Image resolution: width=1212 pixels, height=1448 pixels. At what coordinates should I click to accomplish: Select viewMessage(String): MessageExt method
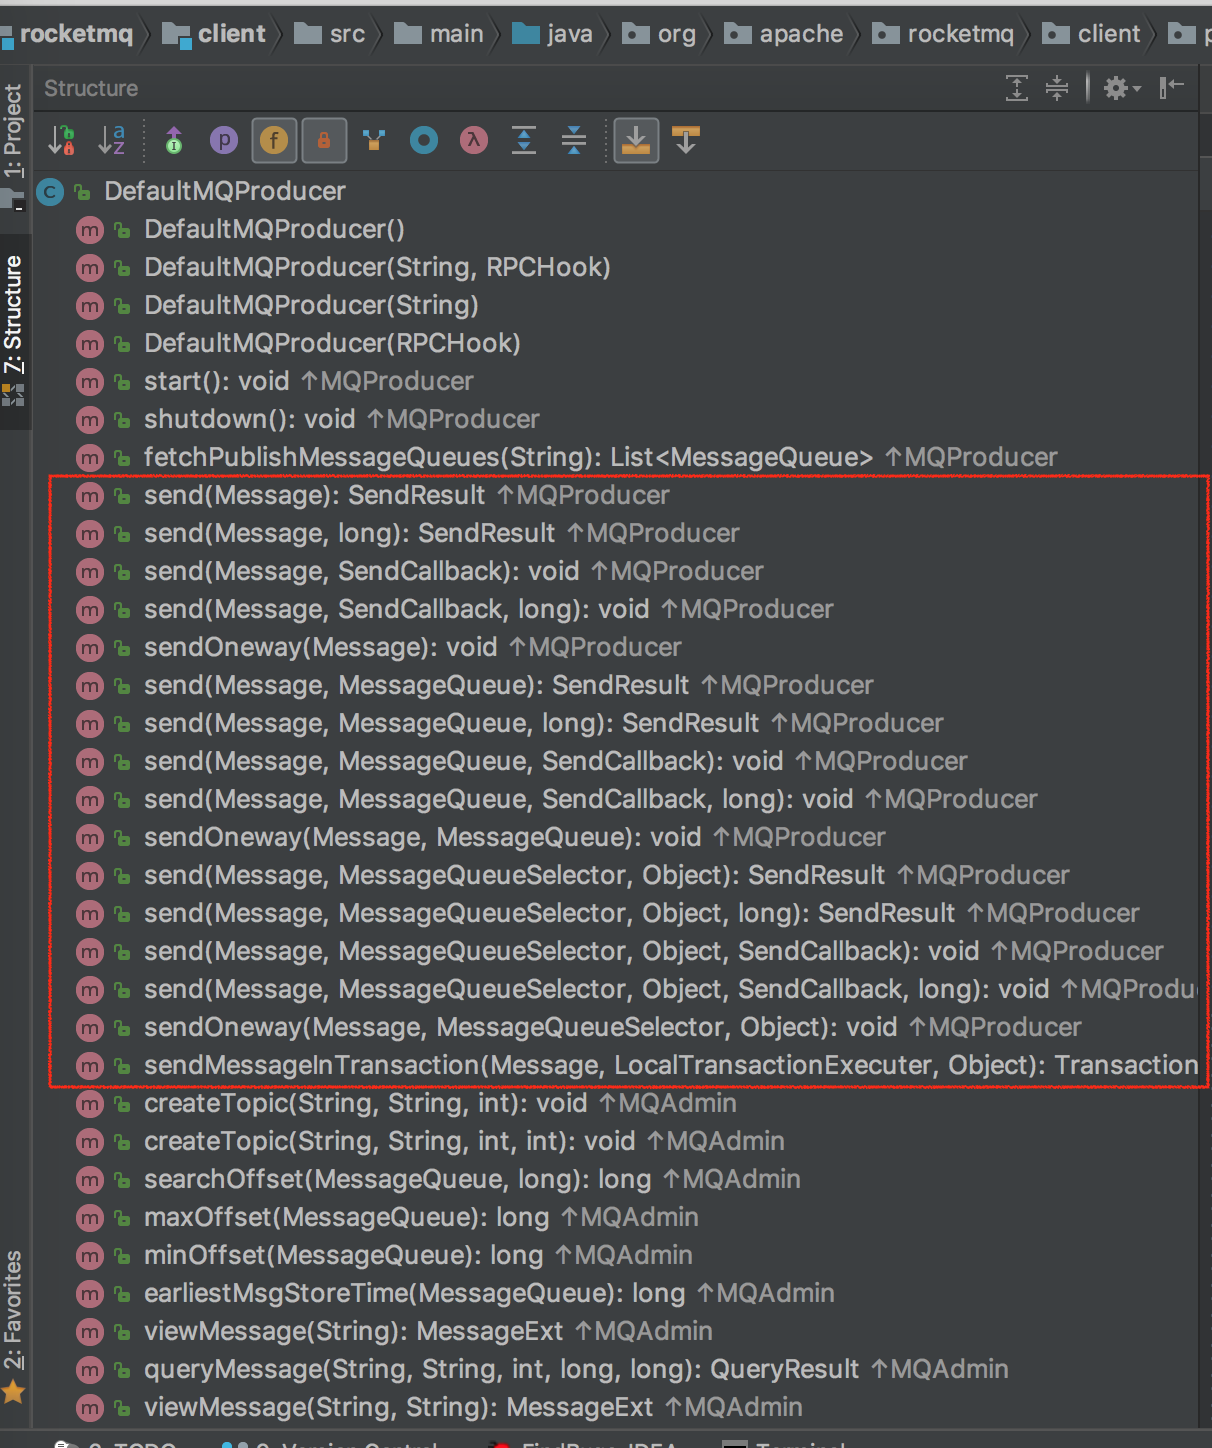point(428,1331)
